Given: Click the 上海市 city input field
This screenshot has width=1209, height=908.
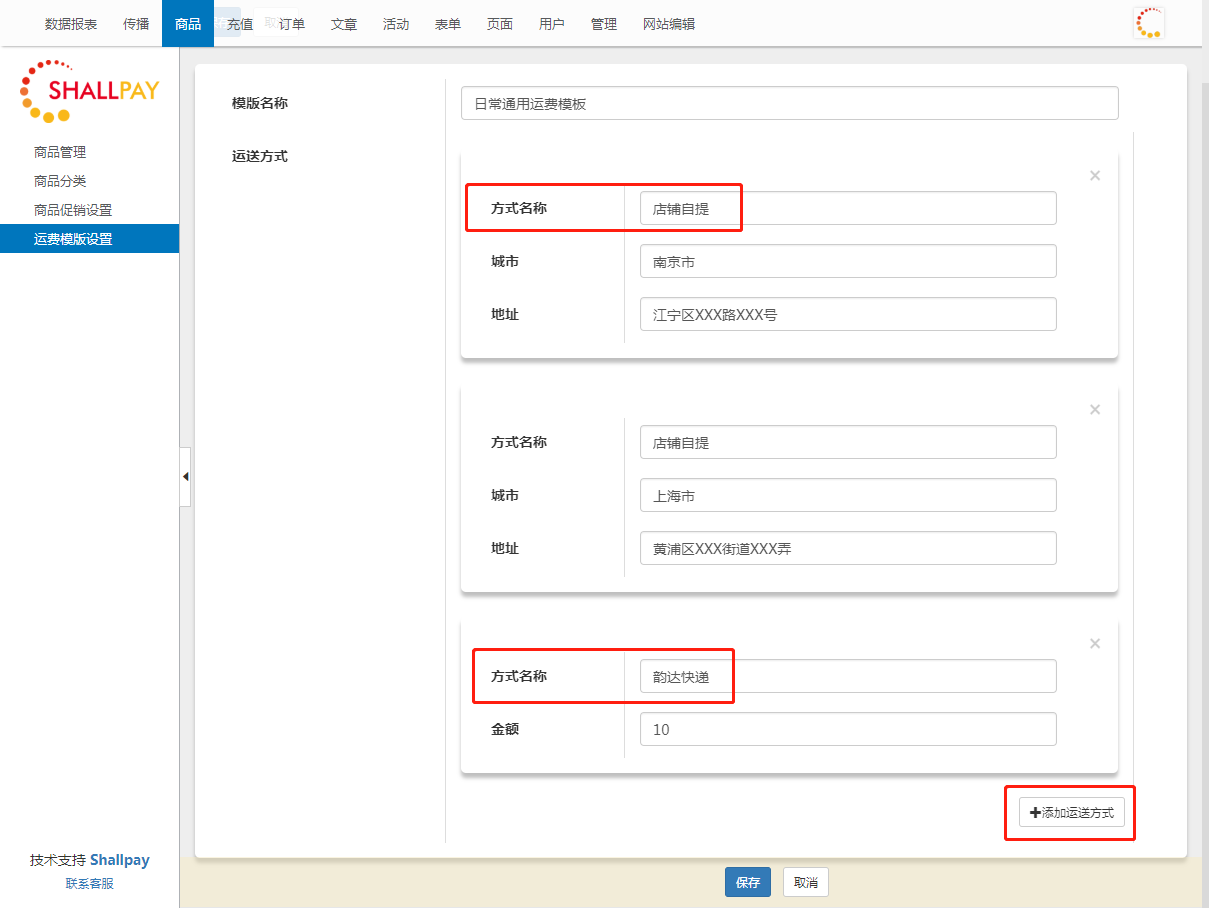Looking at the screenshot, I should 847,495.
